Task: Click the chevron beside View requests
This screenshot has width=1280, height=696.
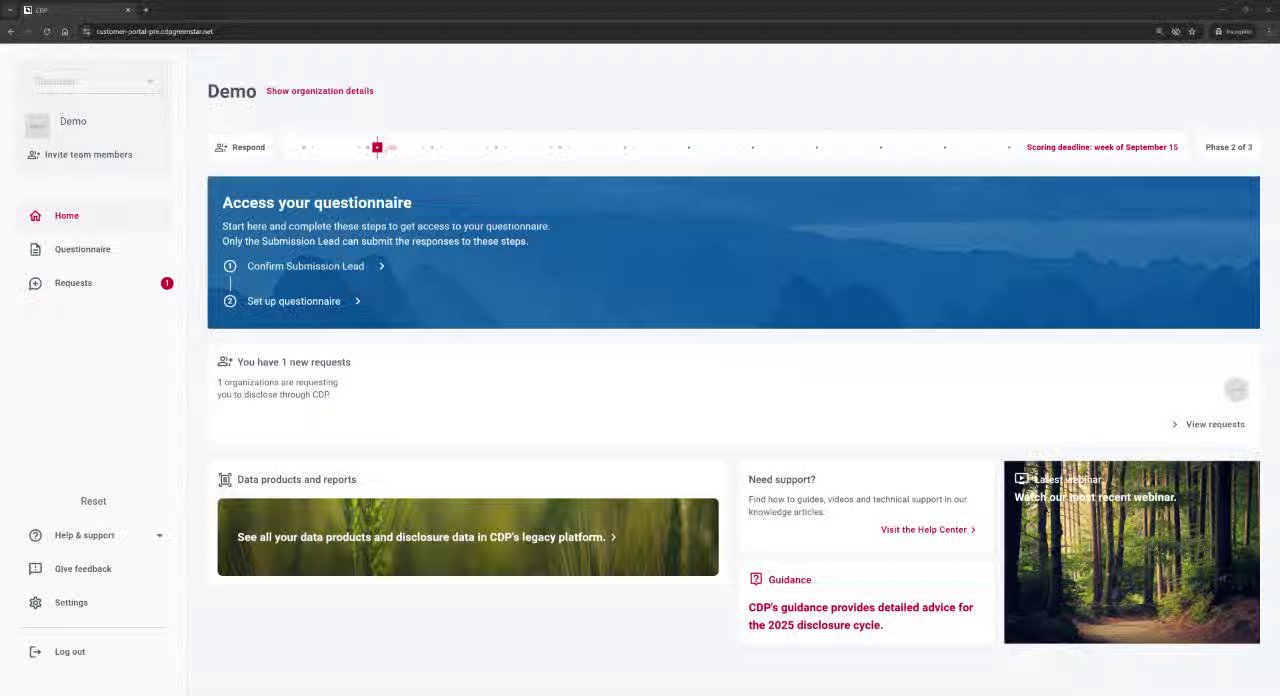Action: (1175, 425)
